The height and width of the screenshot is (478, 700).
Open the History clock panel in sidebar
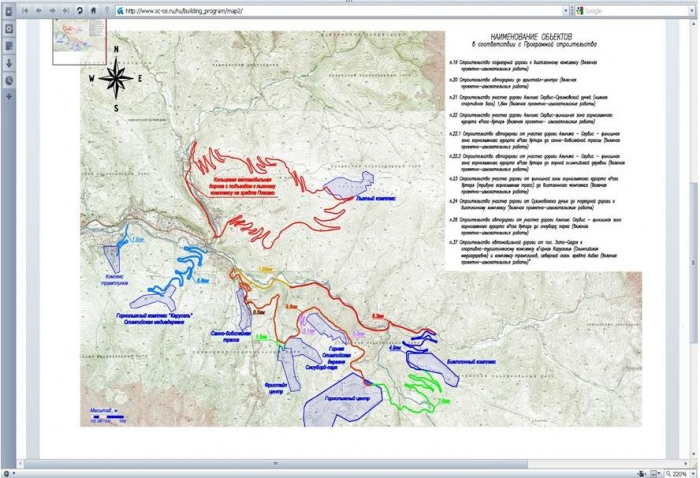coord(9,80)
